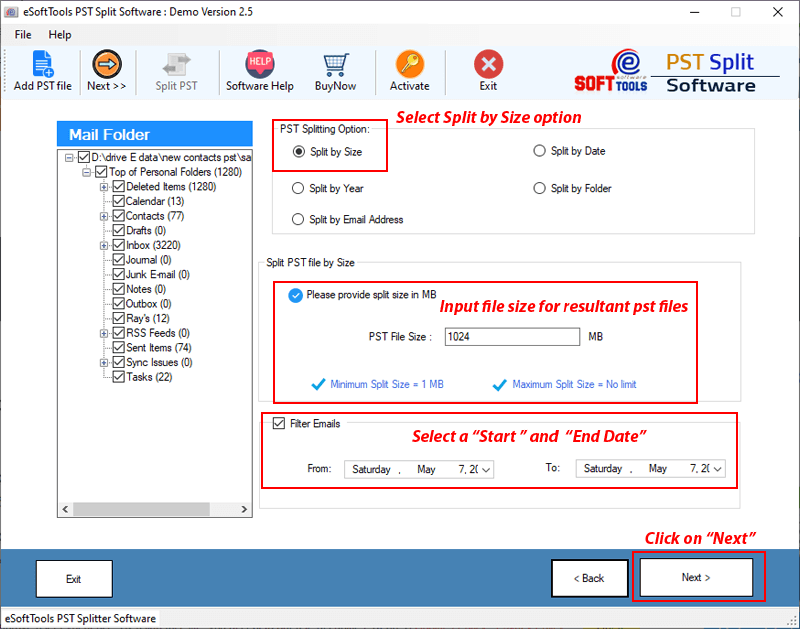This screenshot has width=800, height=629.
Task: Click the Next >> arrow toolbar icon
Action: coord(106,65)
